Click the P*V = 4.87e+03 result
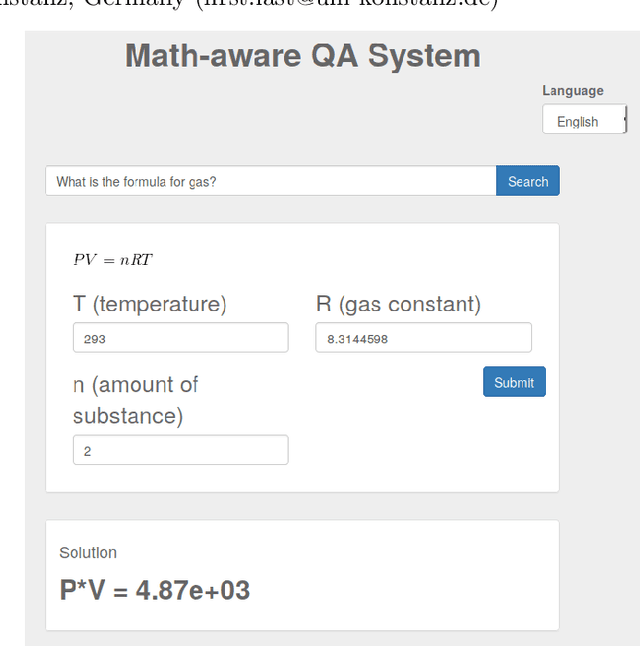Viewport: 640px width, 646px height. (x=154, y=590)
